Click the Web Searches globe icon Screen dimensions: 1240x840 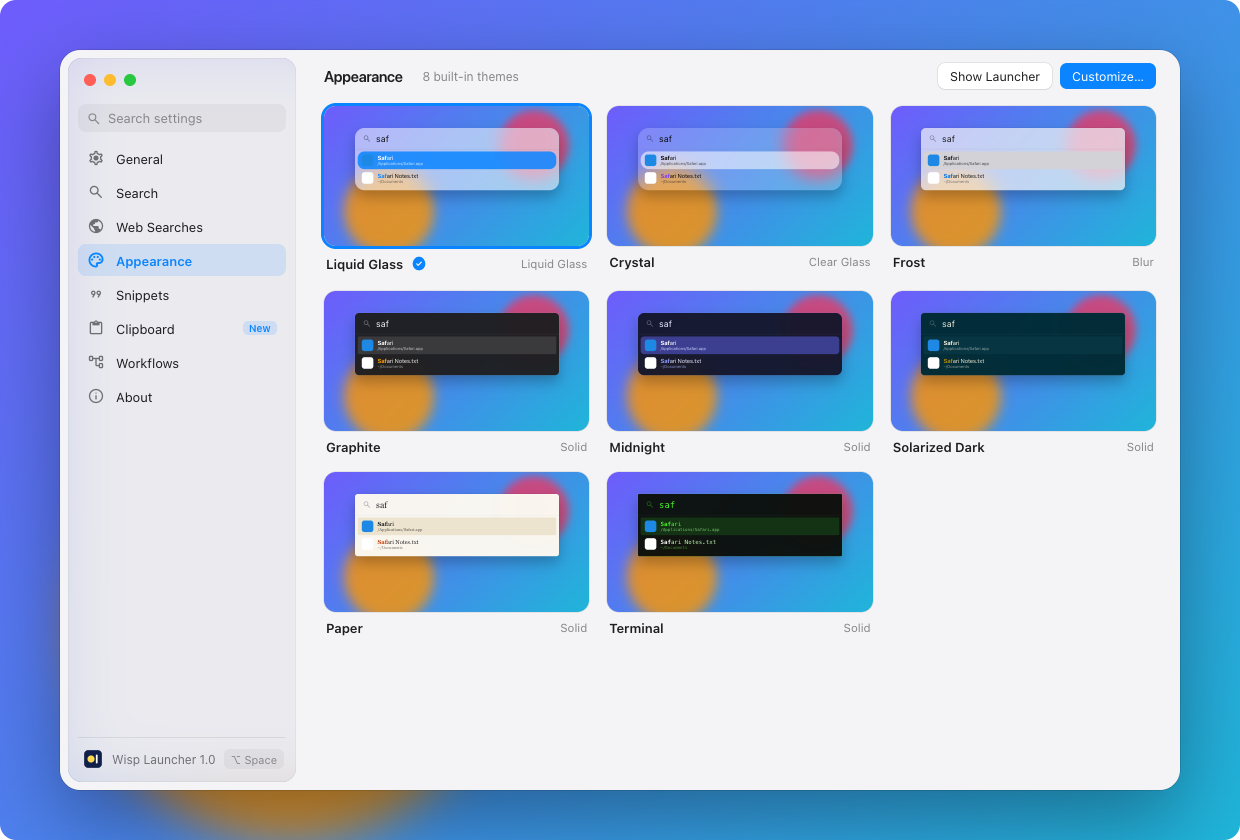click(x=96, y=226)
